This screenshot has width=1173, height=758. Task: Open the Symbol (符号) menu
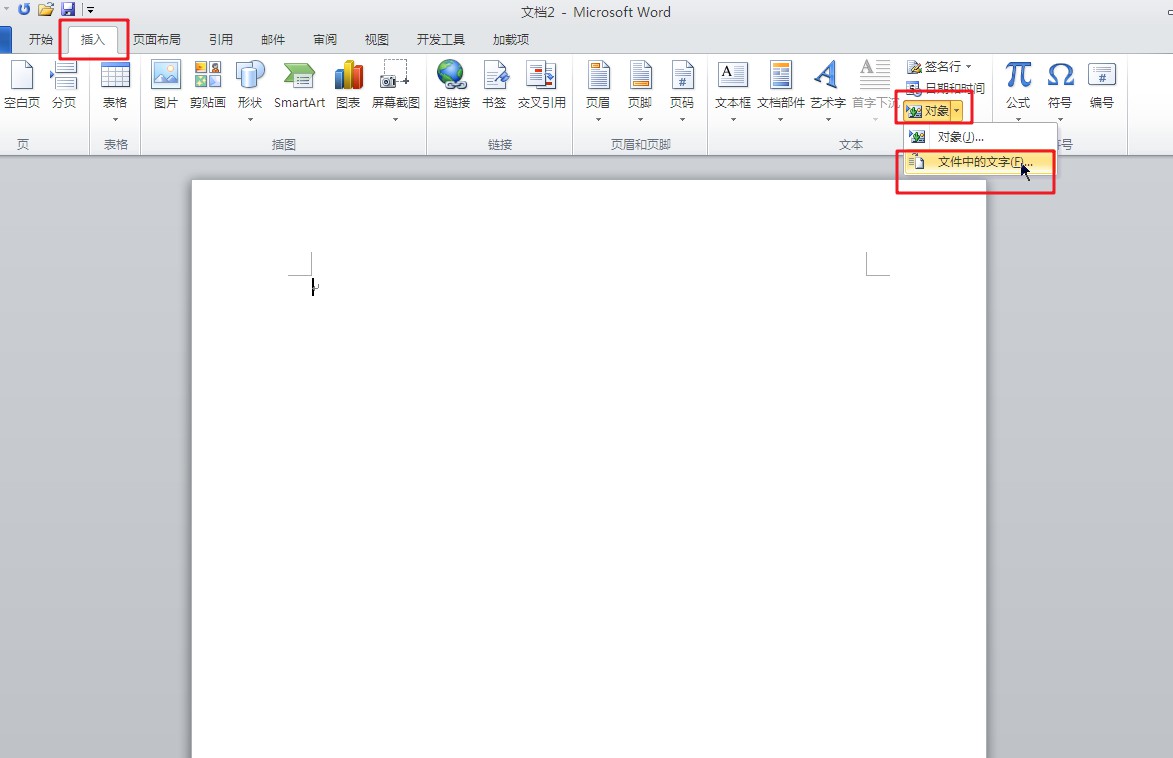pyautogui.click(x=1060, y=91)
